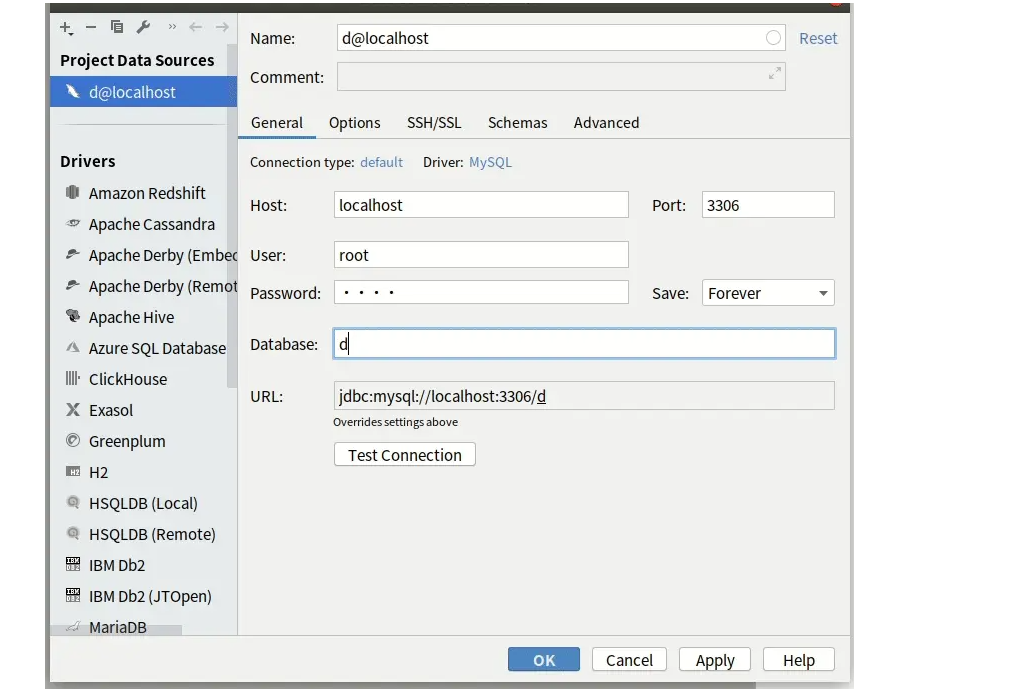The width and height of the screenshot is (1011, 698).
Task: Click the add data source plus icon
Action: tap(66, 27)
